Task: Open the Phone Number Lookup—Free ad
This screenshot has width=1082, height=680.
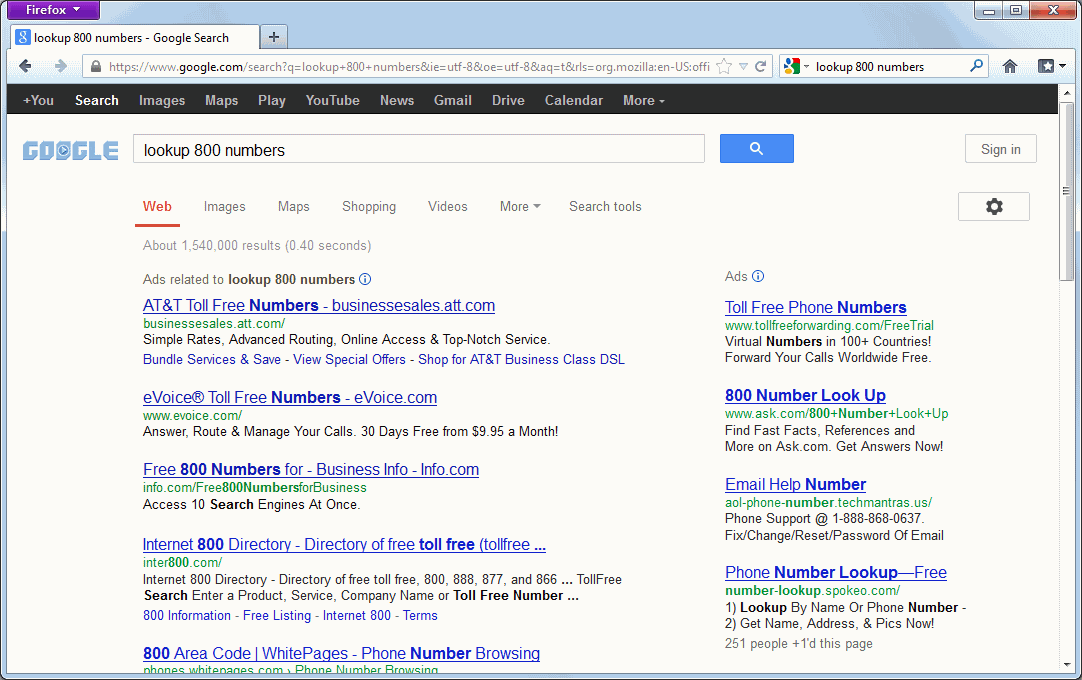Action: (836, 572)
